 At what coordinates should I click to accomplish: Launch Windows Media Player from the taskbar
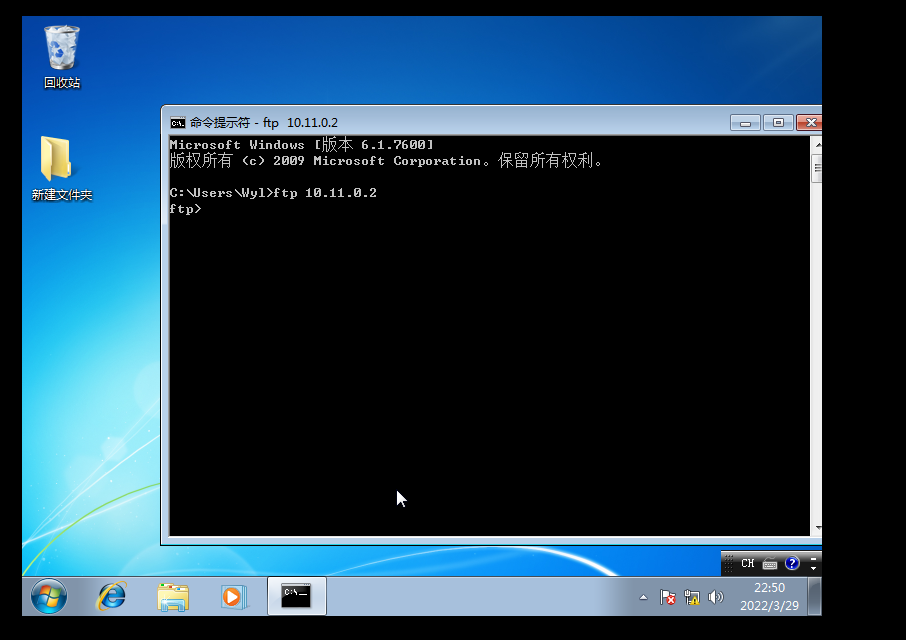(x=234, y=597)
